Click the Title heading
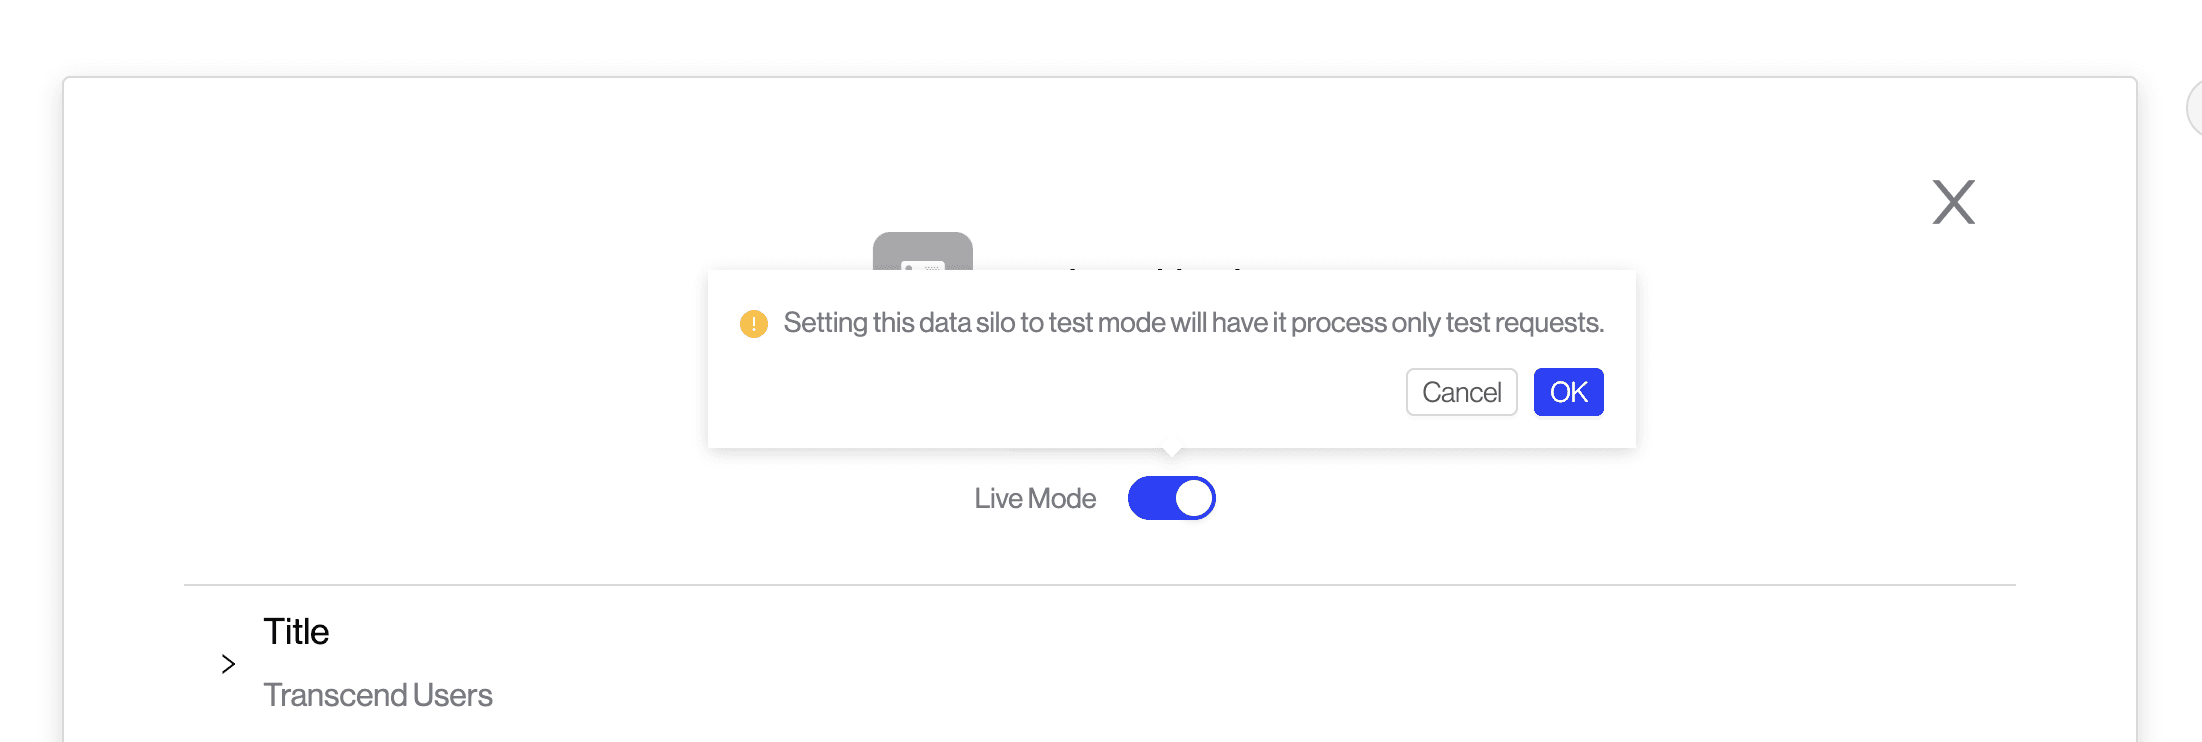 pyautogui.click(x=296, y=632)
